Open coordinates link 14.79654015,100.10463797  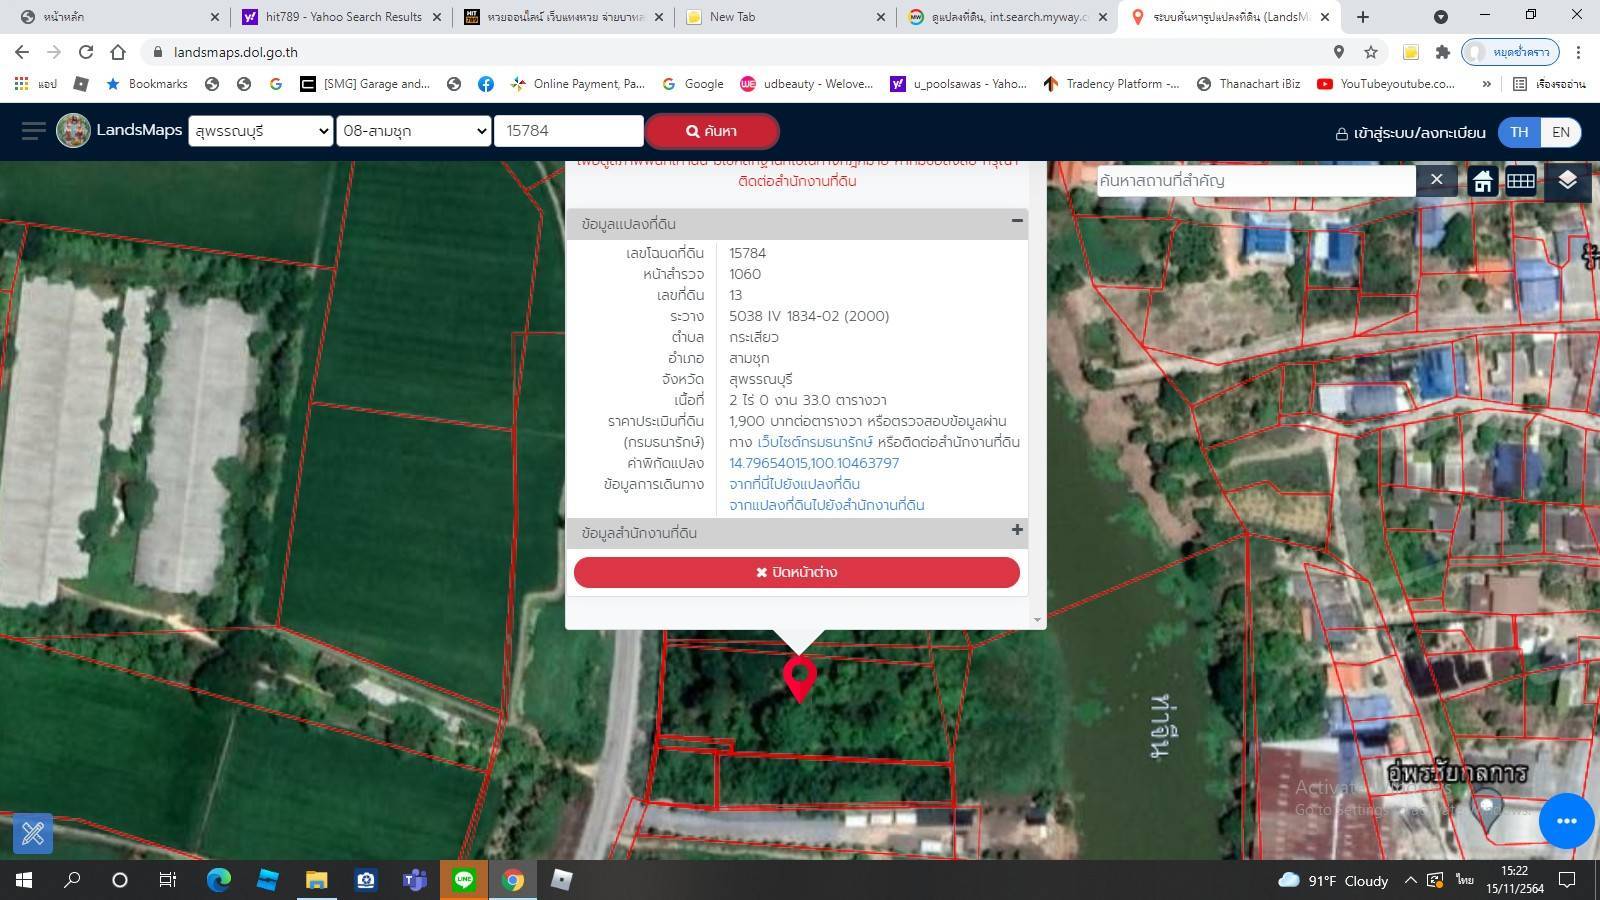814,463
